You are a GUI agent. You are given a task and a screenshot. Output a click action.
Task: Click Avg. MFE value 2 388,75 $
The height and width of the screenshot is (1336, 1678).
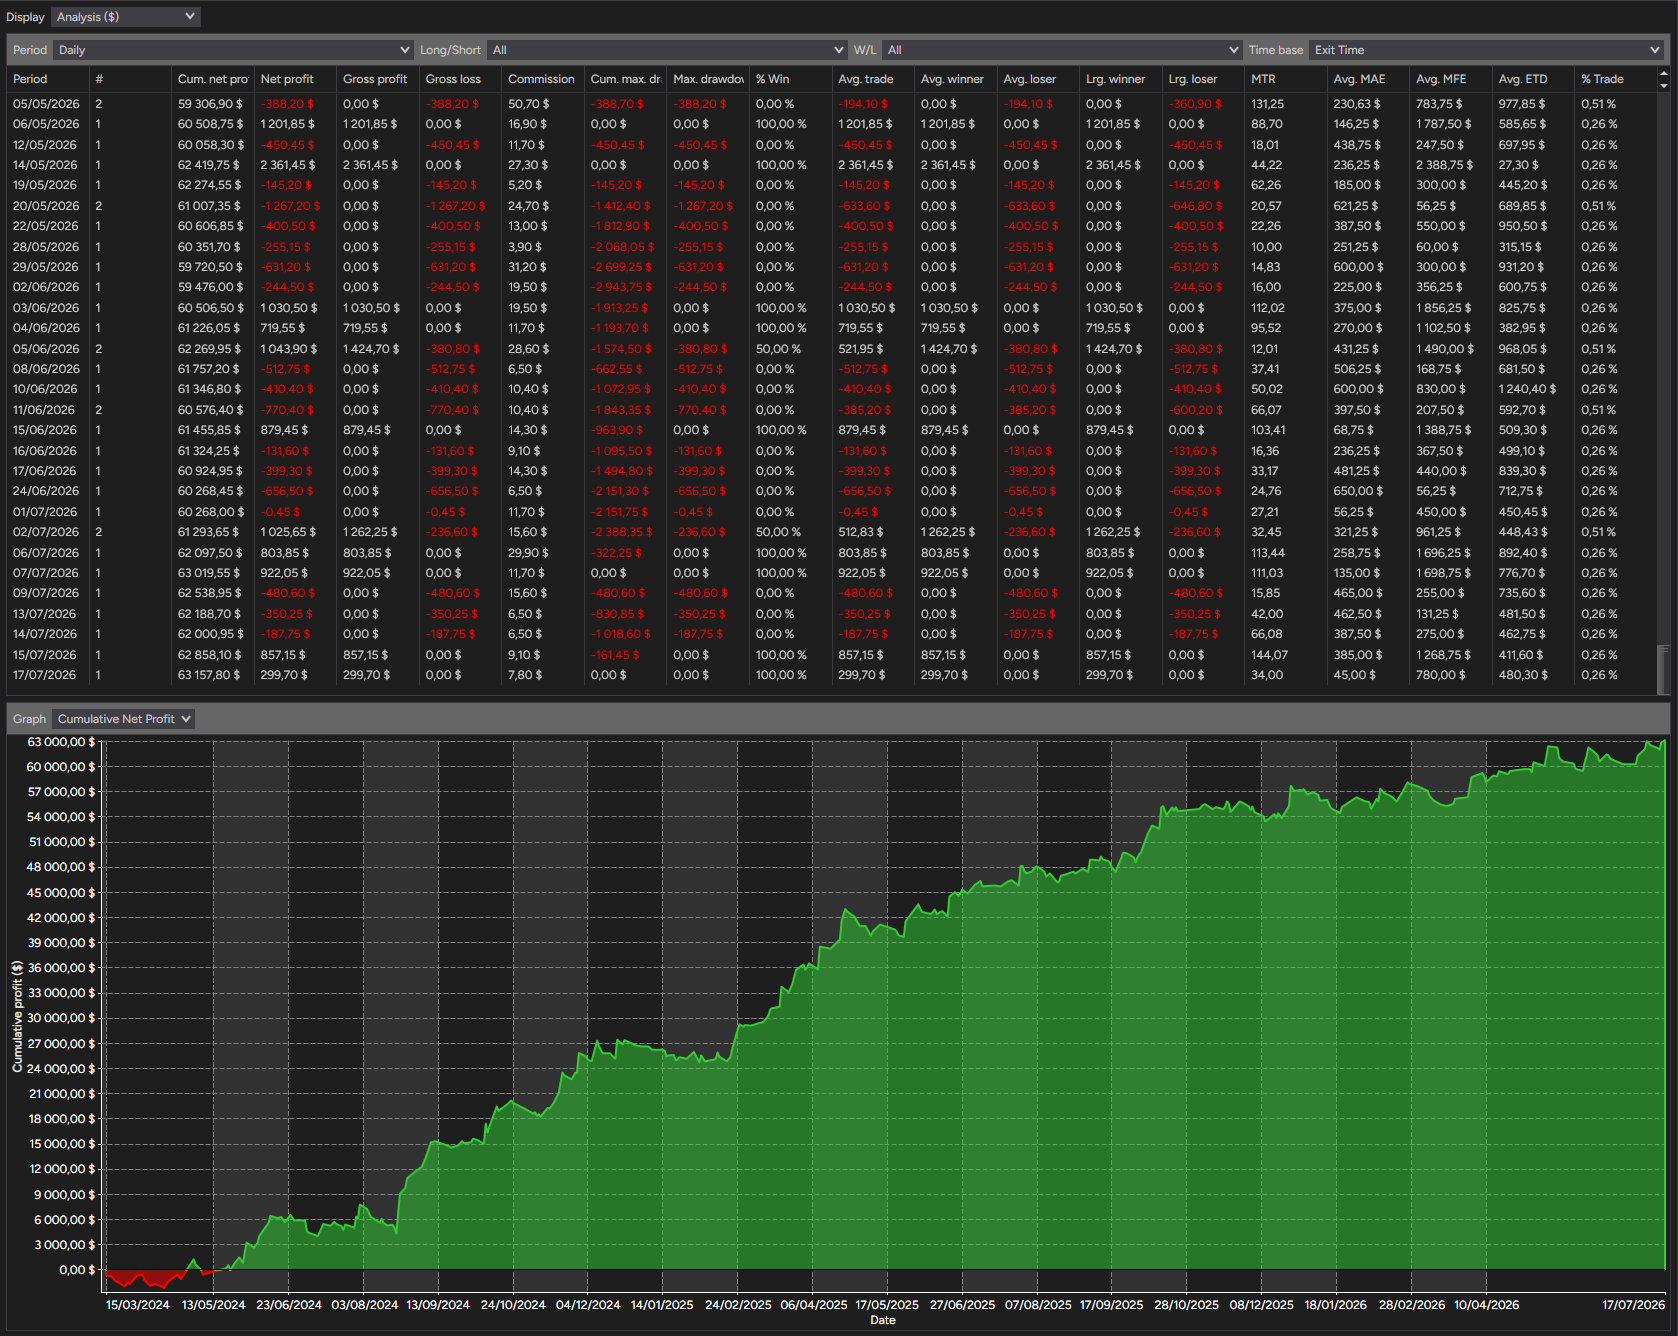[1445, 165]
